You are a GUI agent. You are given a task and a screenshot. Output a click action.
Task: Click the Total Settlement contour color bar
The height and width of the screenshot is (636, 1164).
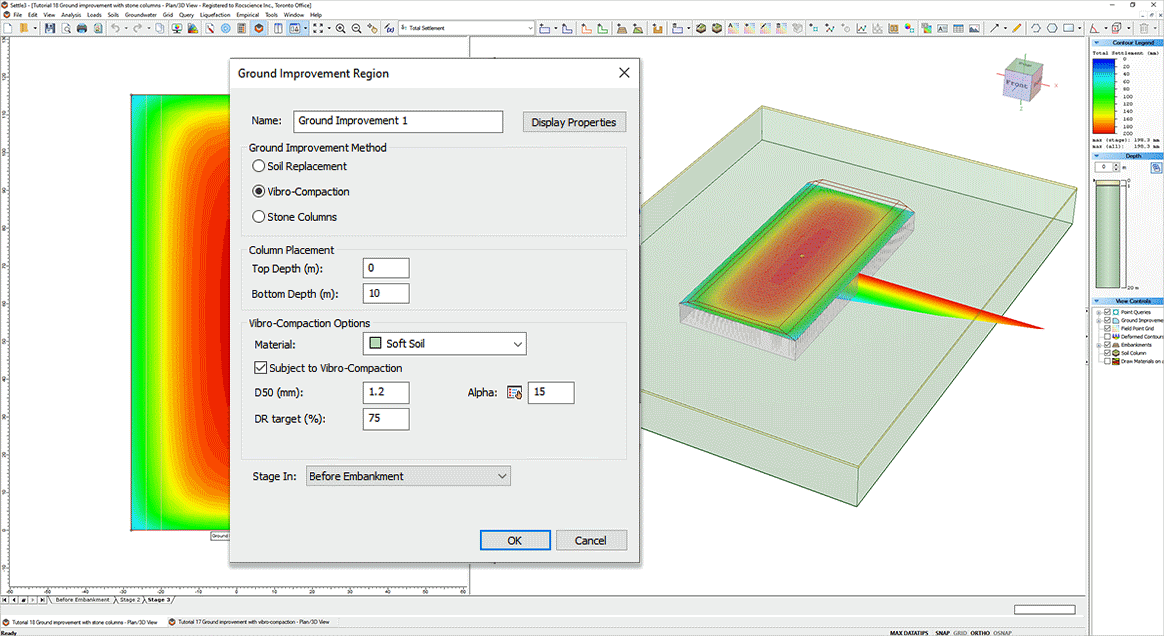(1103, 96)
